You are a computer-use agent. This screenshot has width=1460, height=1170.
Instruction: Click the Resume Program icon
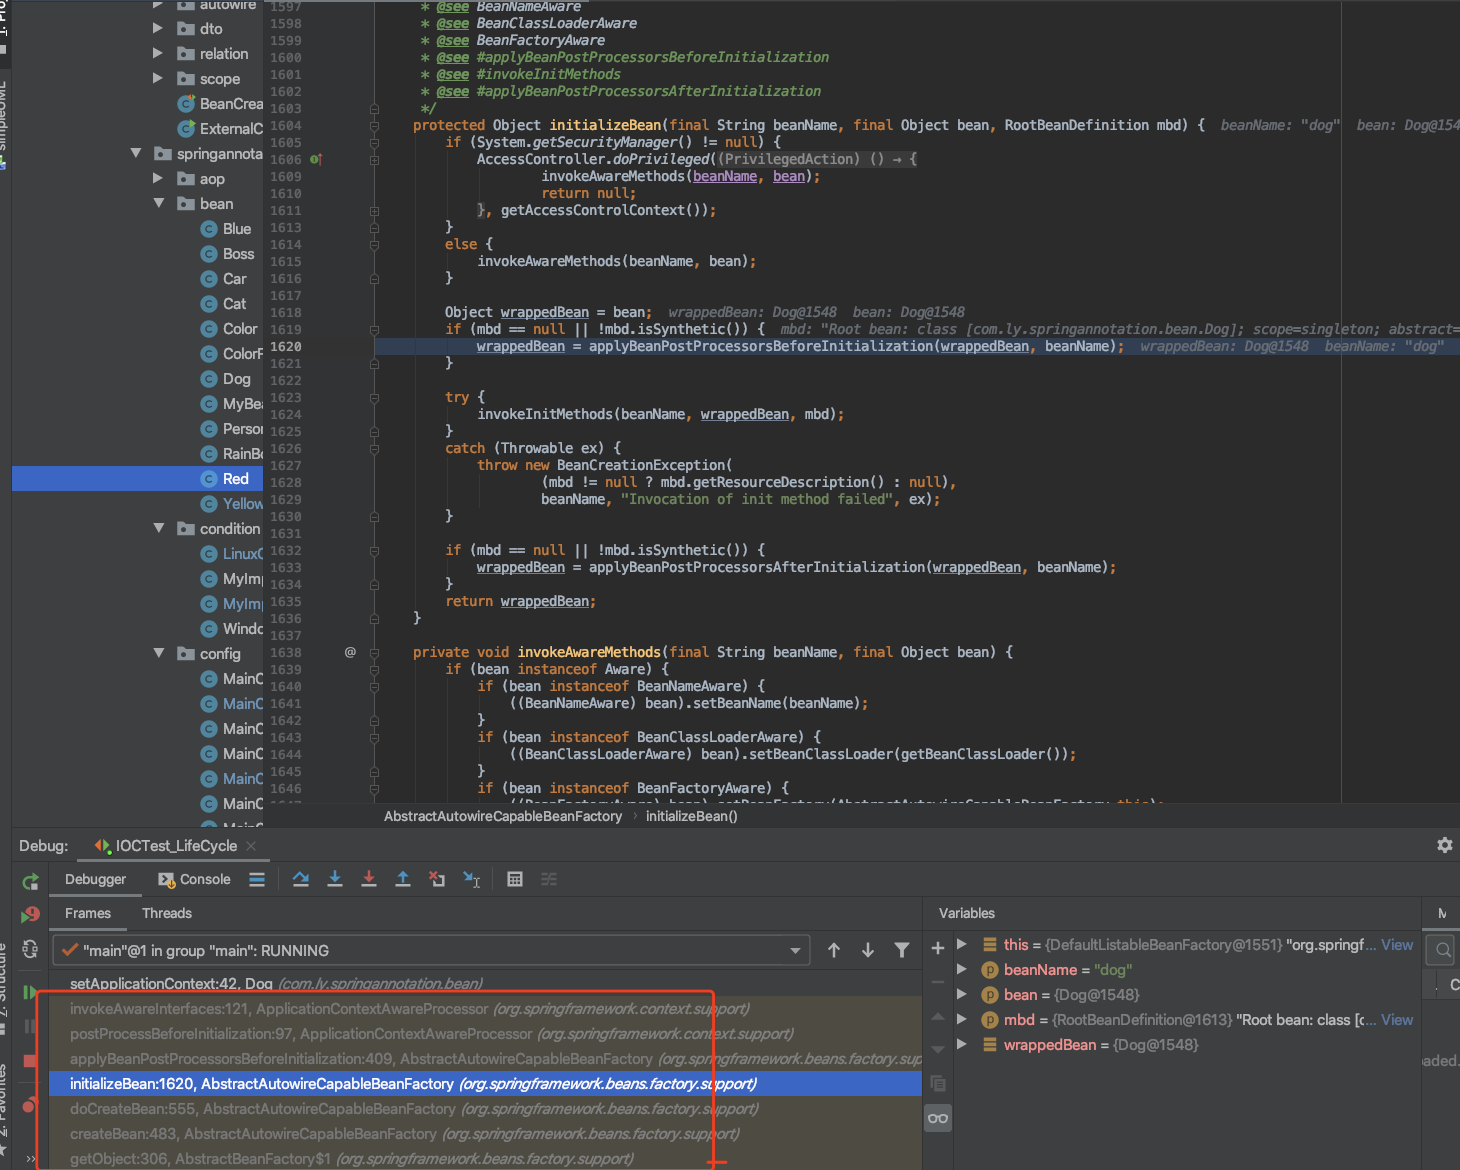pyautogui.click(x=31, y=992)
